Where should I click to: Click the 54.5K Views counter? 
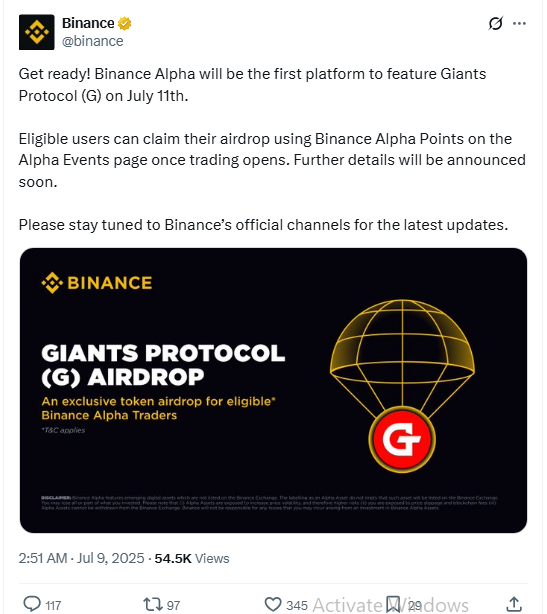point(192,558)
